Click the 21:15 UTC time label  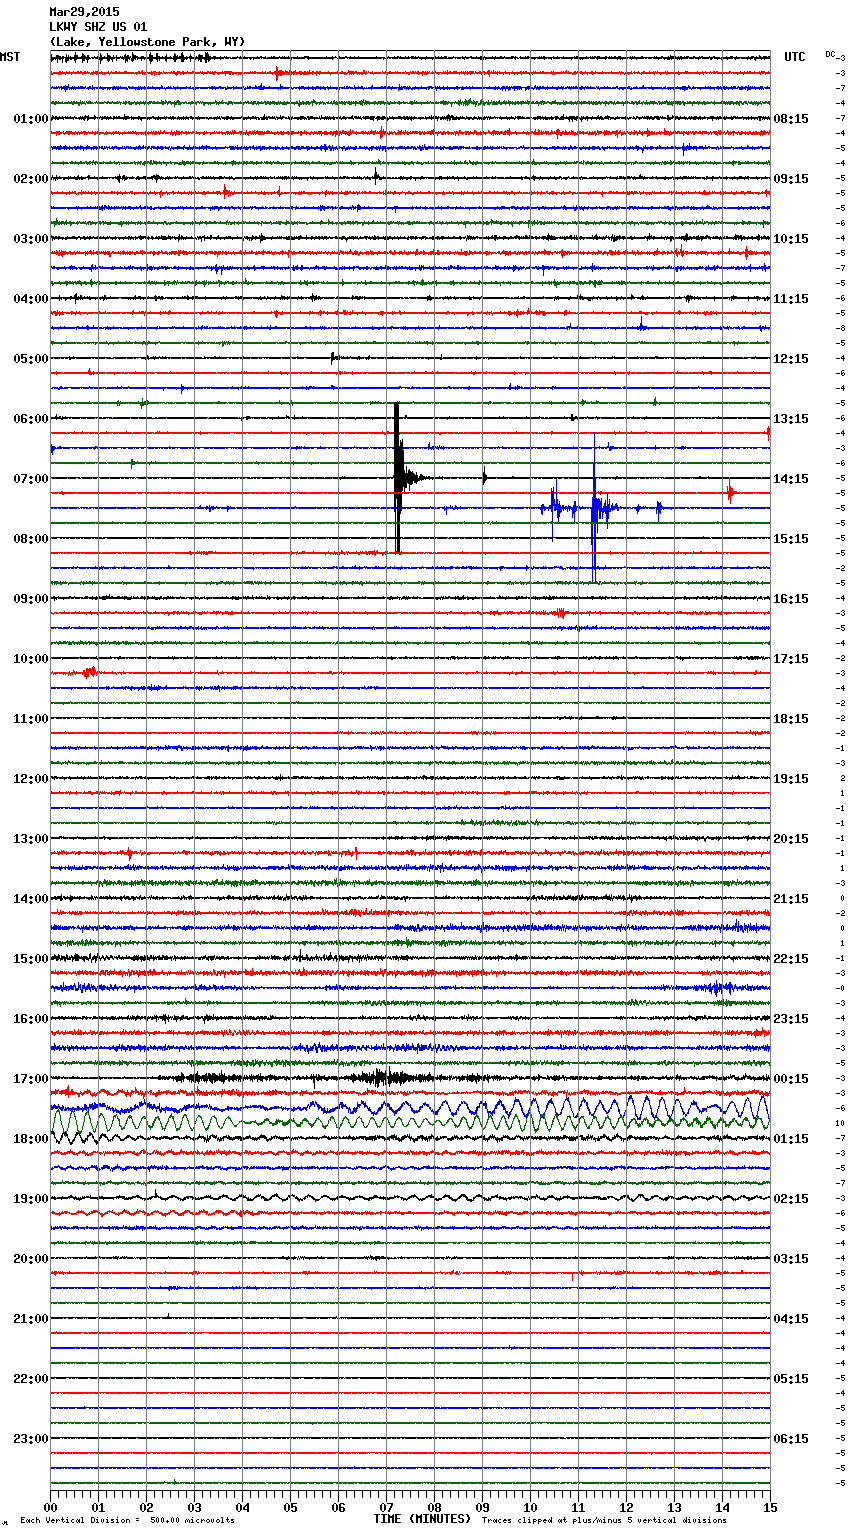pyautogui.click(x=791, y=899)
